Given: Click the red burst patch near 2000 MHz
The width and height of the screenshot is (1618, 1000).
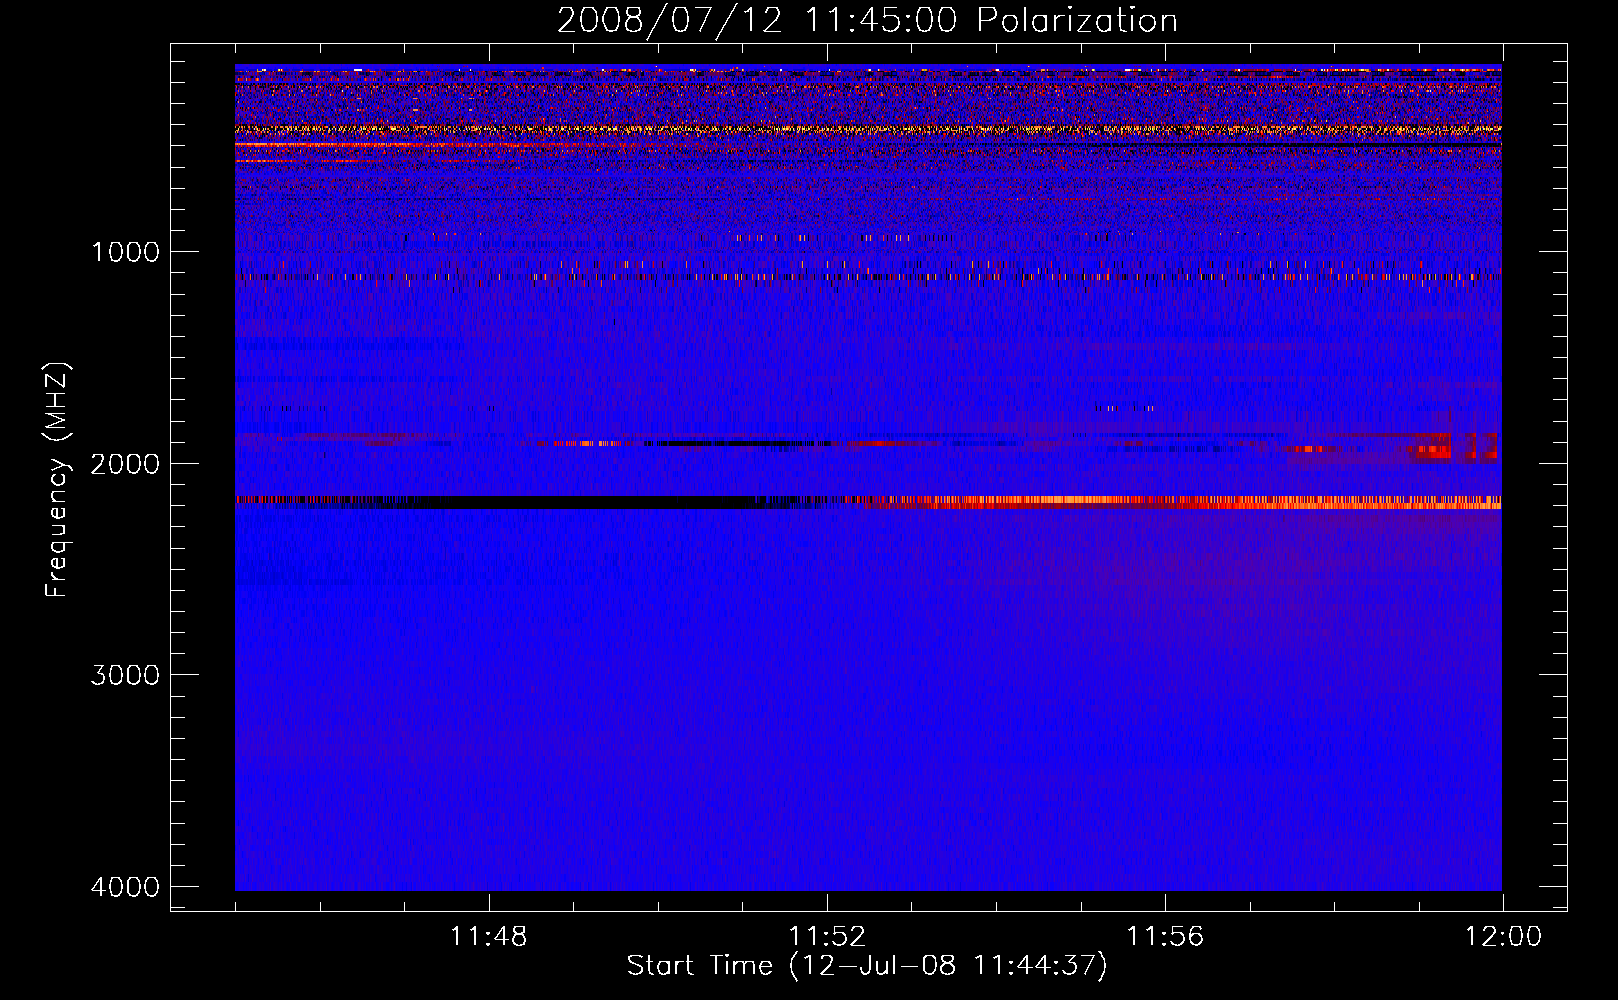Looking at the screenshot, I should coord(1455,447).
